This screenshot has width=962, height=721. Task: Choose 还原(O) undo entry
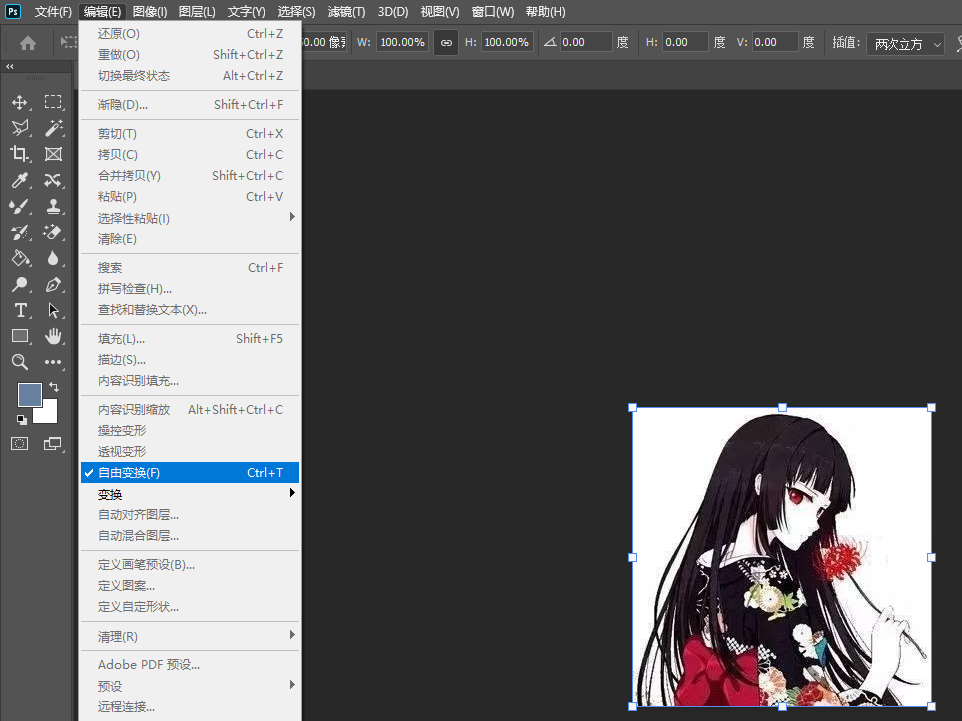pyautogui.click(x=190, y=34)
